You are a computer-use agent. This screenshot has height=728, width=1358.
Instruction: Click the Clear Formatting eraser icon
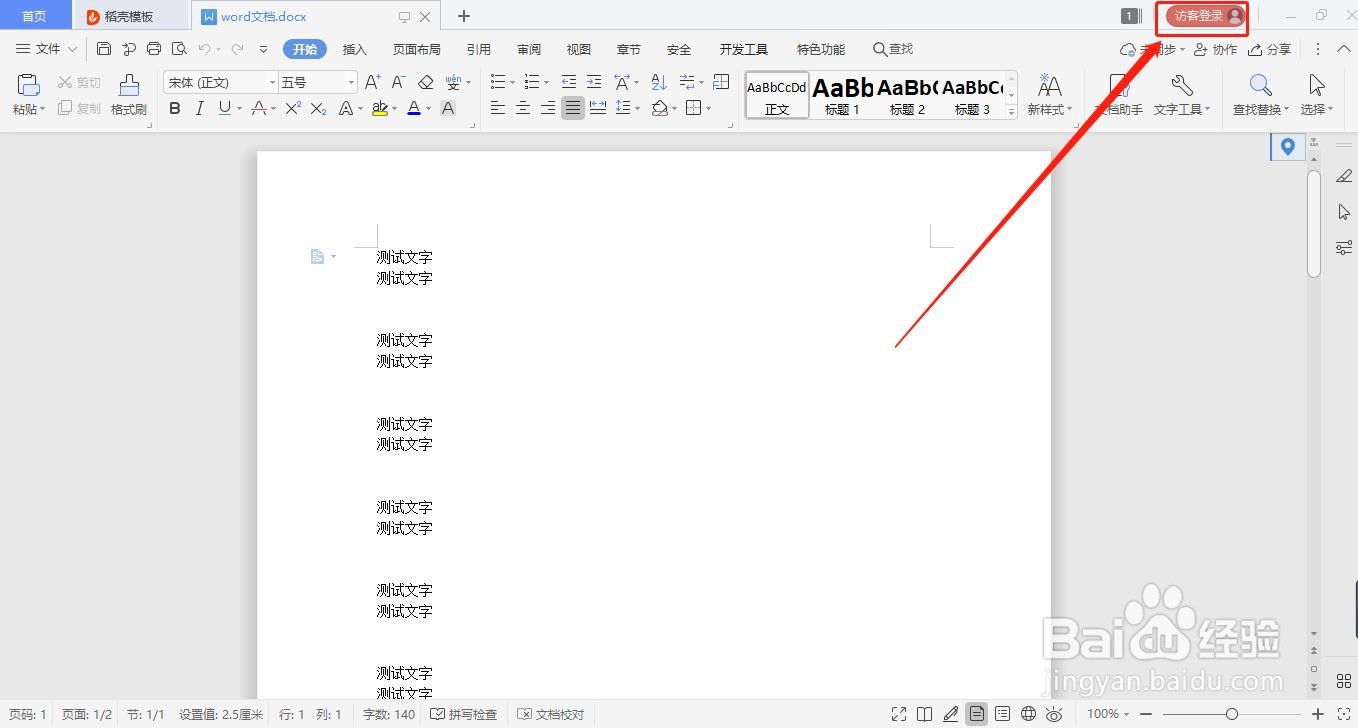coord(424,82)
